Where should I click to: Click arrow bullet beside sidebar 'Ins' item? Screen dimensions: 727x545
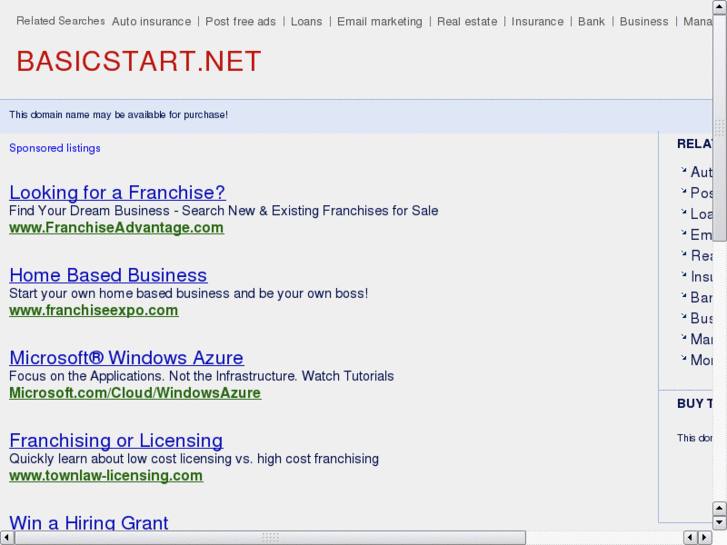683,275
